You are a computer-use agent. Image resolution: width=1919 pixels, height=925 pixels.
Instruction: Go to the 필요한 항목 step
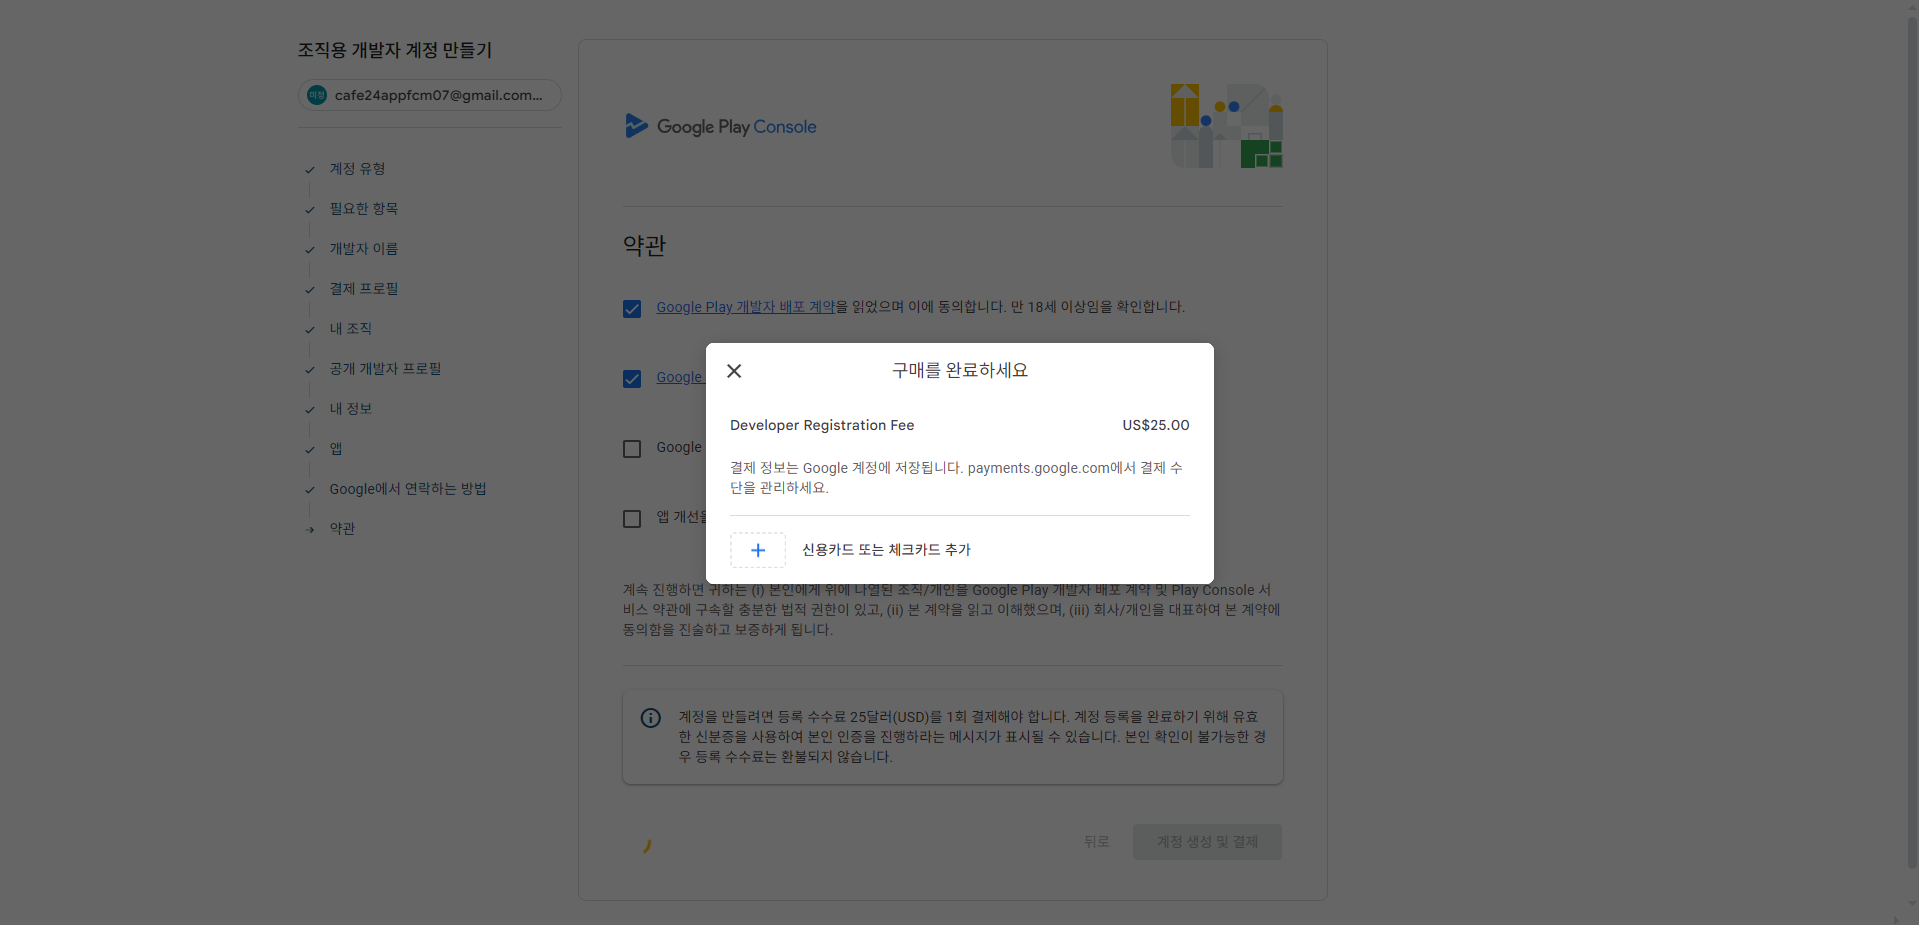(364, 209)
